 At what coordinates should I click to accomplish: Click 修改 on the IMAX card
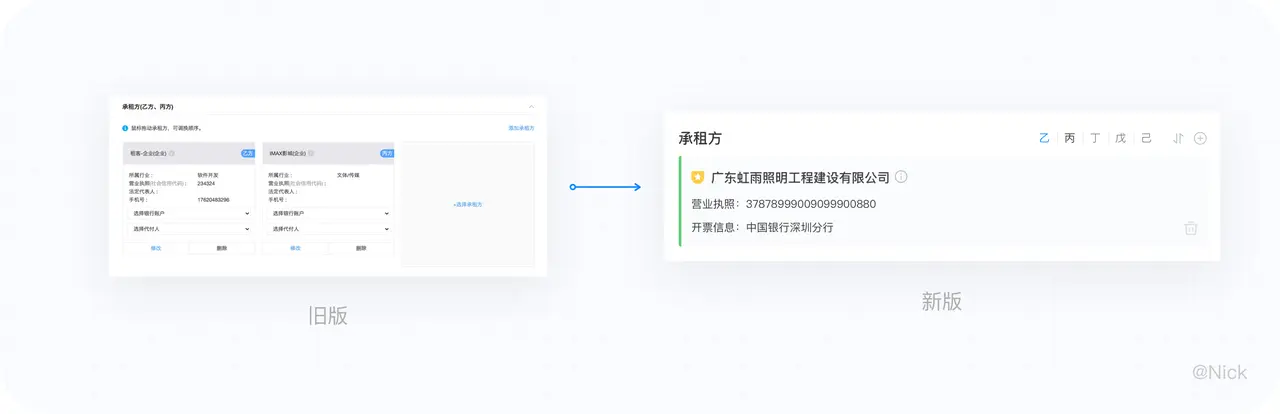(295, 248)
